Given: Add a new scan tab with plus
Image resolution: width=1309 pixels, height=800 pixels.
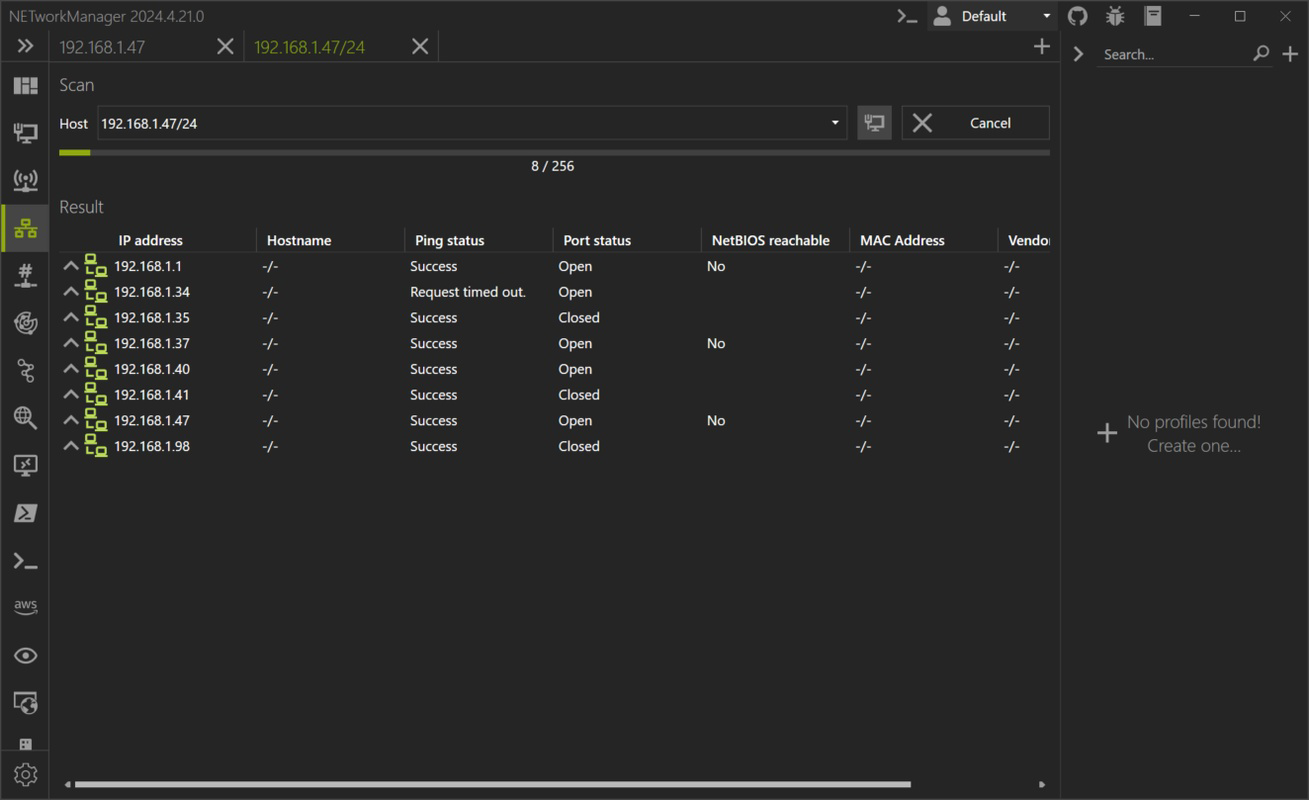Looking at the screenshot, I should 1041,46.
